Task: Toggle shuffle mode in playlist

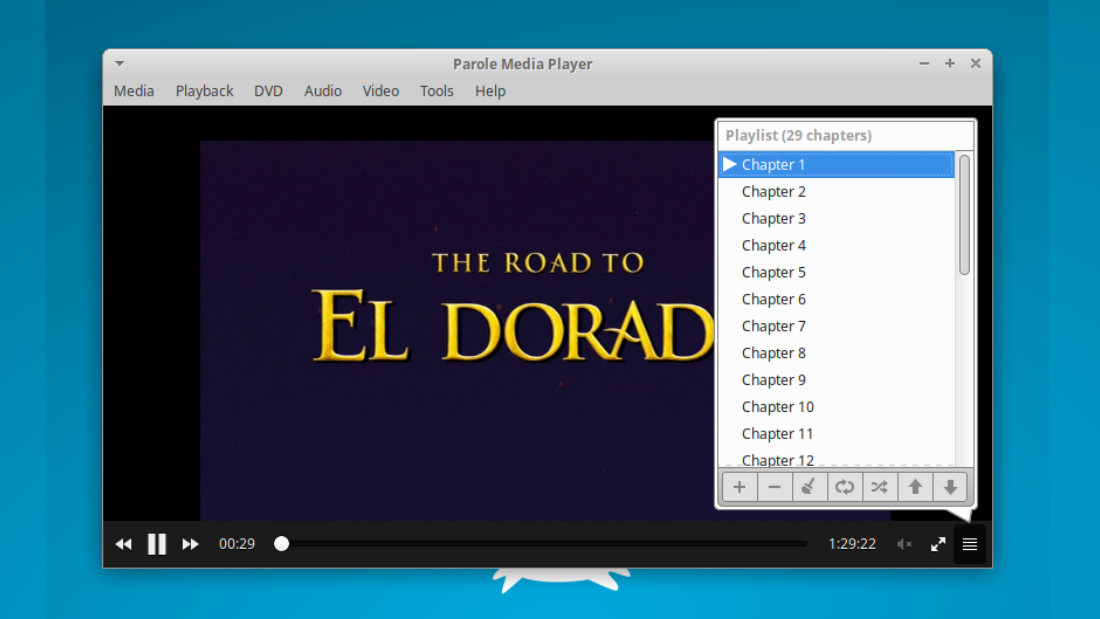Action: click(879, 487)
